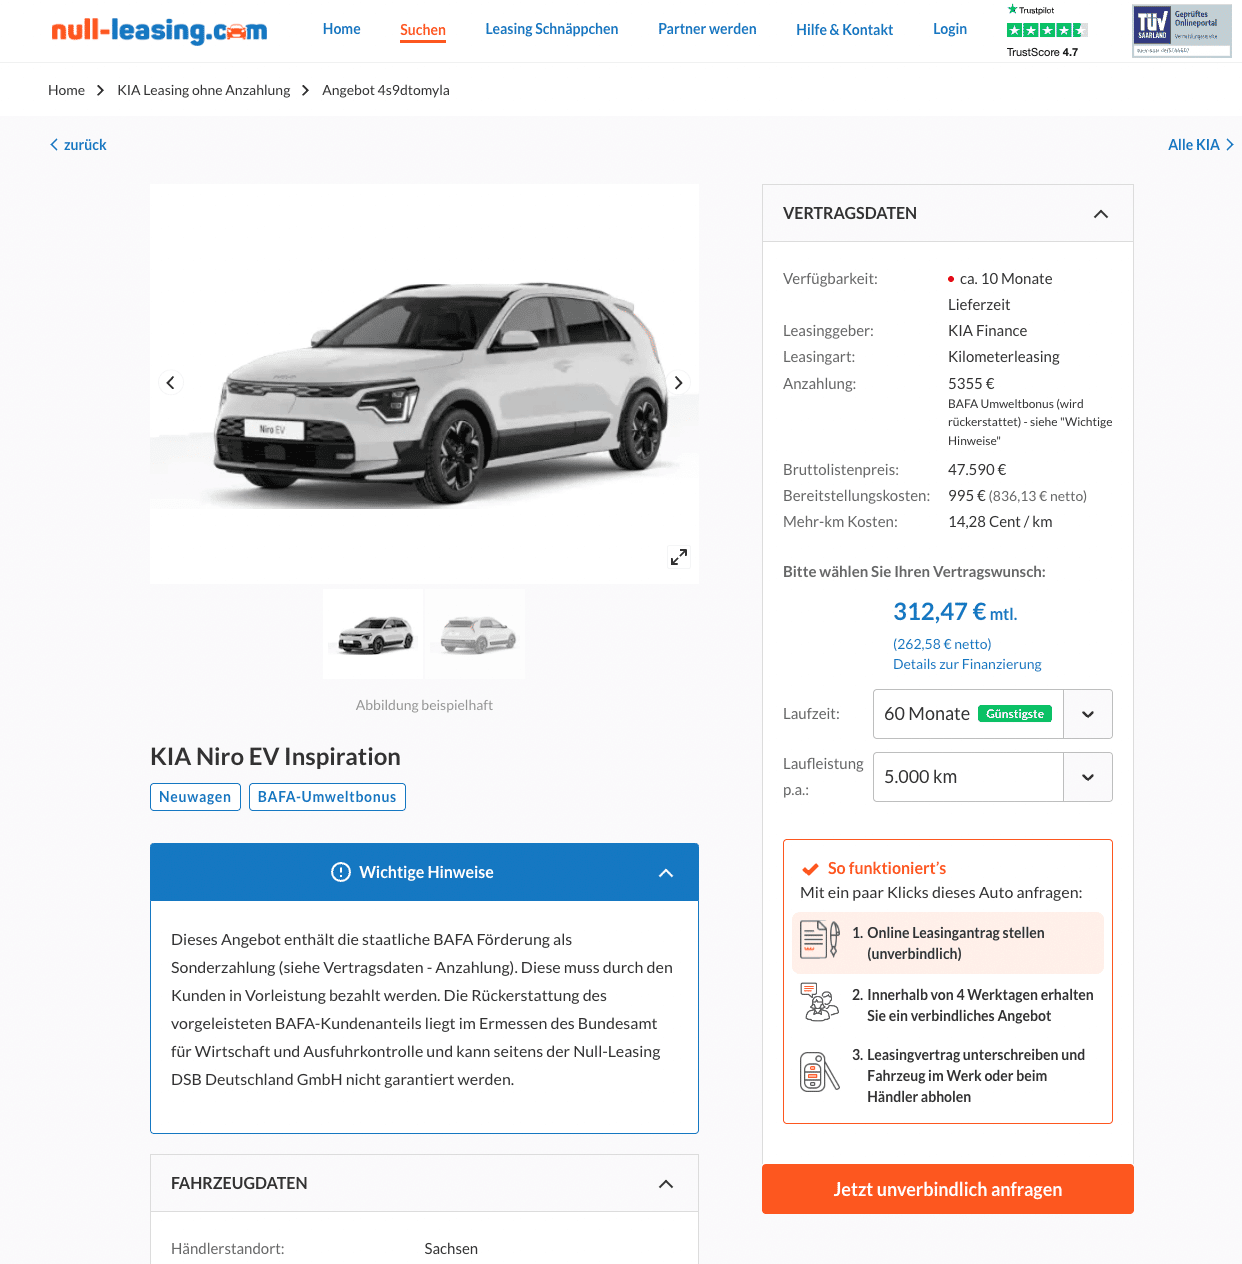Go back via the zurück link

(78, 145)
